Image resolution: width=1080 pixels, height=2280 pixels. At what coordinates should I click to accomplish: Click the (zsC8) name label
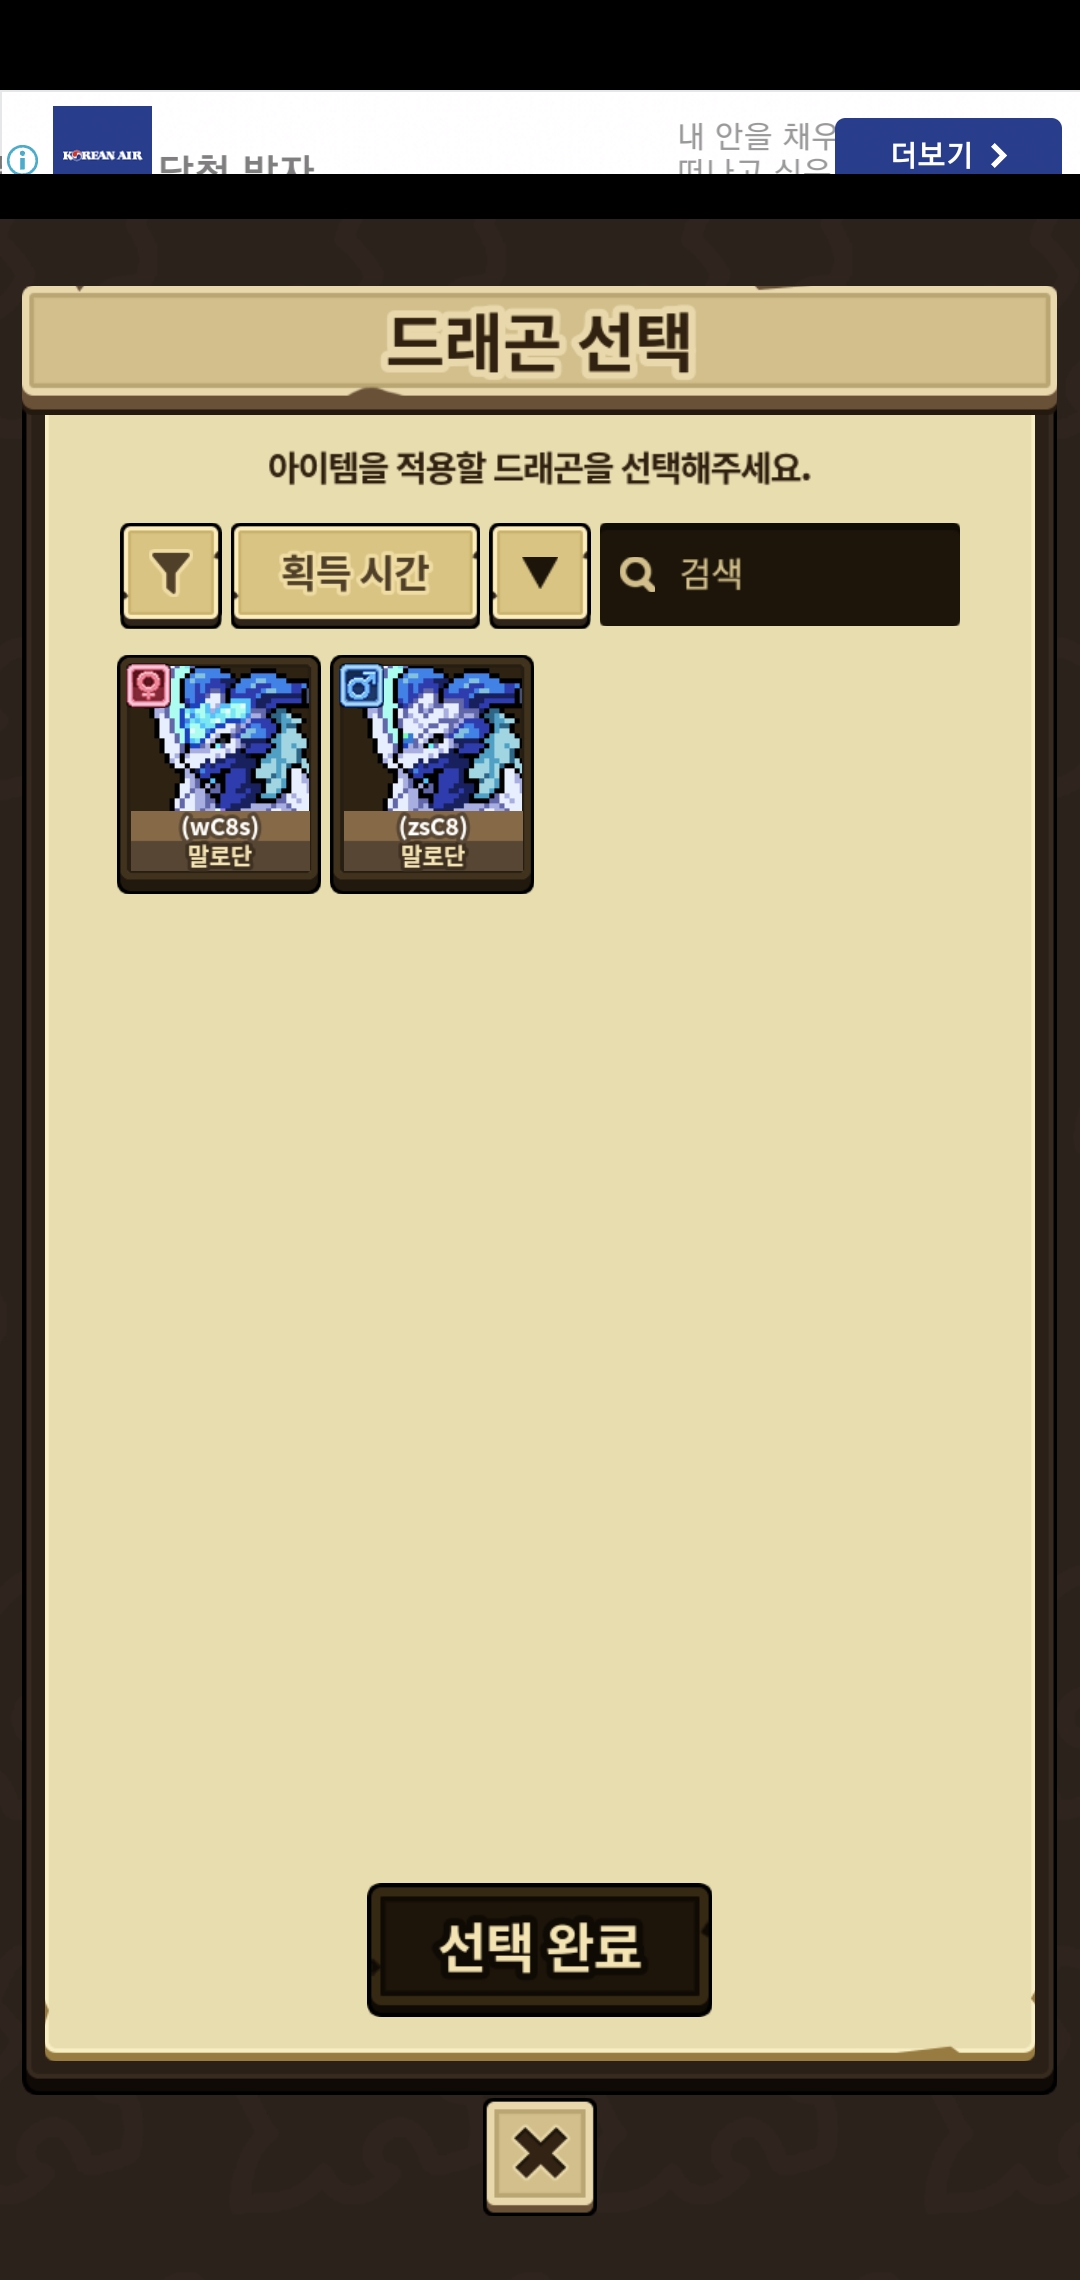(433, 827)
